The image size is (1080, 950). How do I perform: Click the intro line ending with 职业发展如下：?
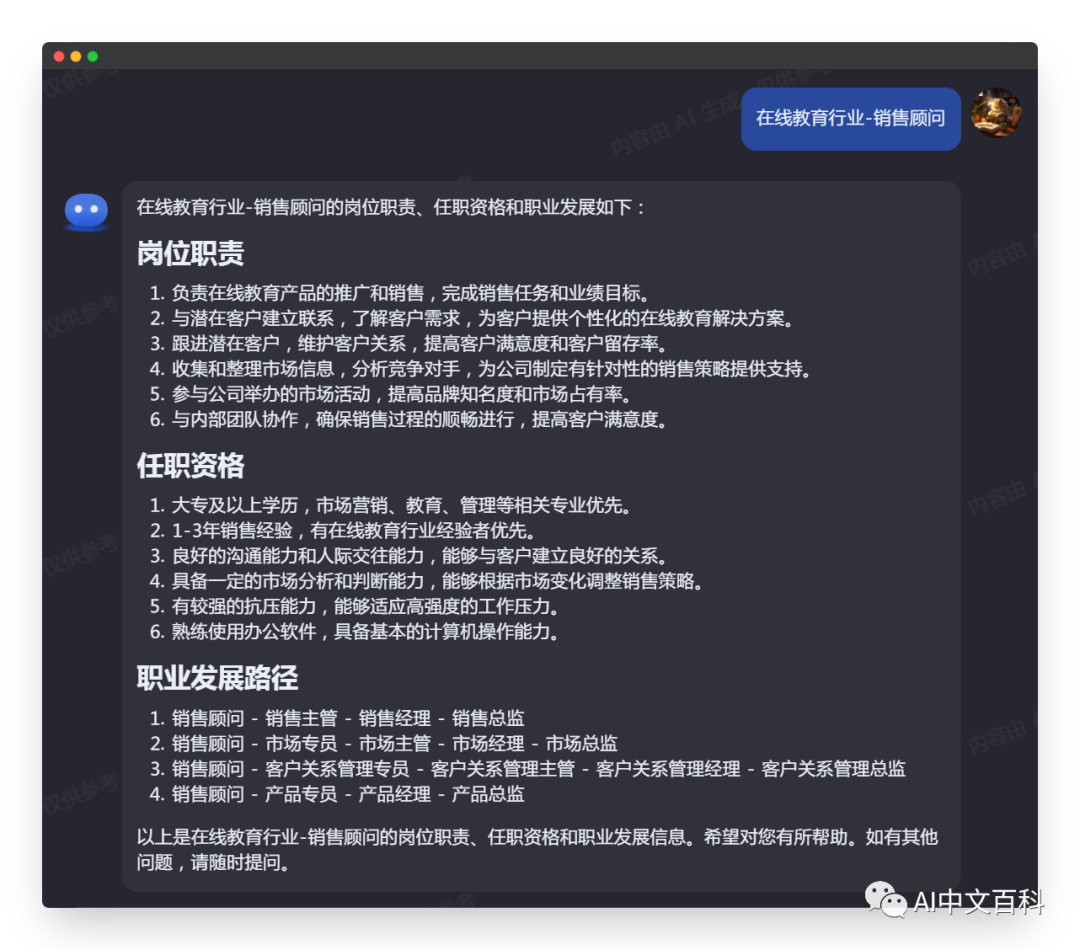(x=391, y=207)
